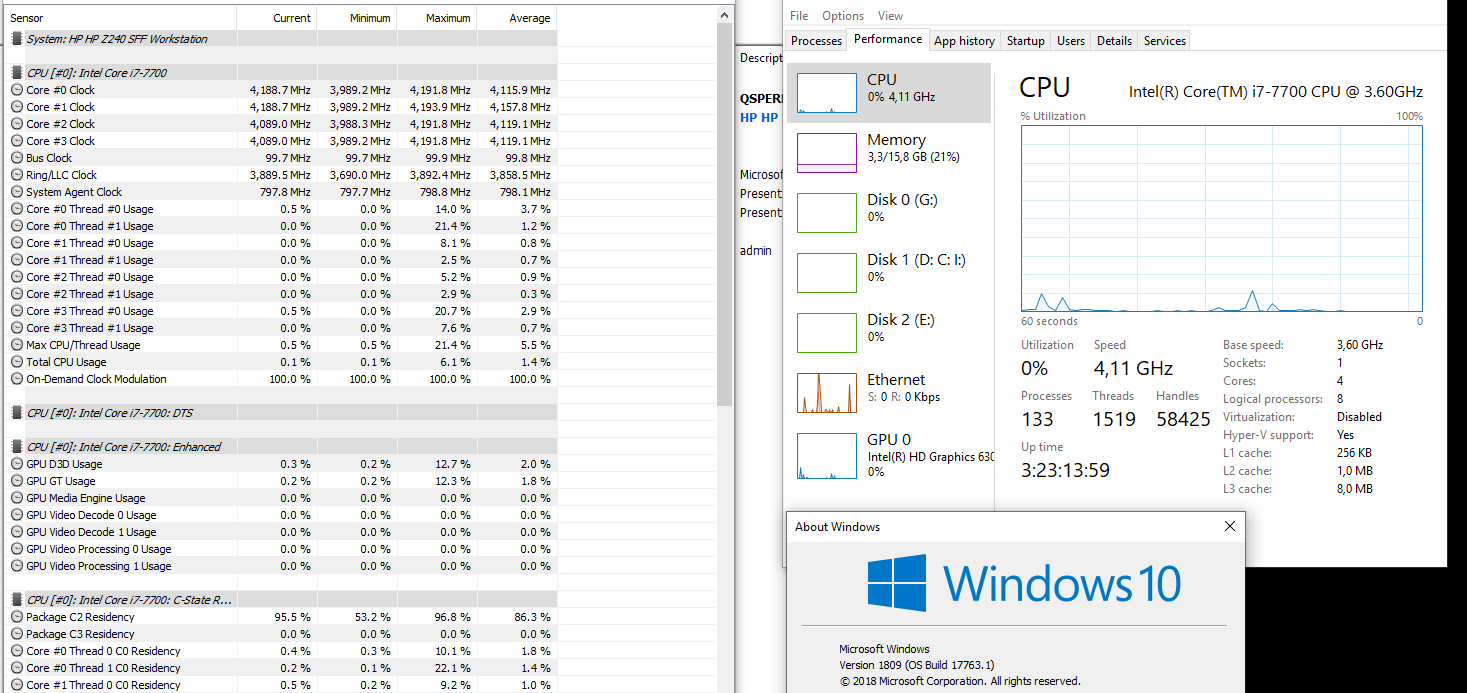This screenshot has width=1467, height=693.
Task: Click the Bus Clock sensor icon
Action: pos(17,158)
